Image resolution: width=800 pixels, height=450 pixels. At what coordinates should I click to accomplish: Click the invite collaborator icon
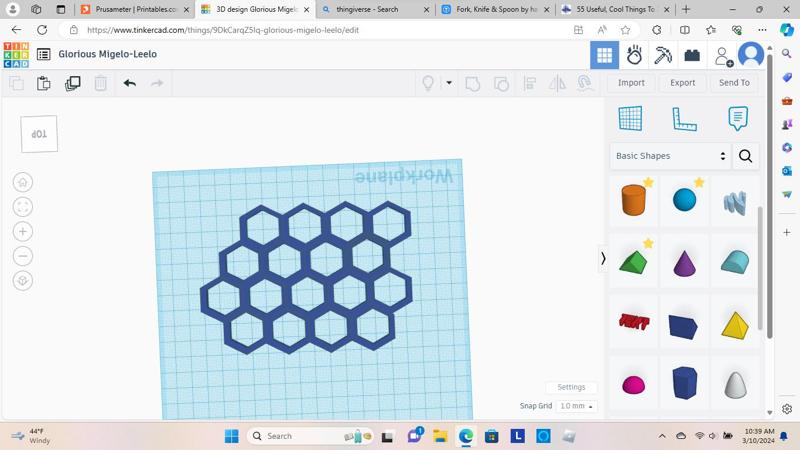point(723,56)
